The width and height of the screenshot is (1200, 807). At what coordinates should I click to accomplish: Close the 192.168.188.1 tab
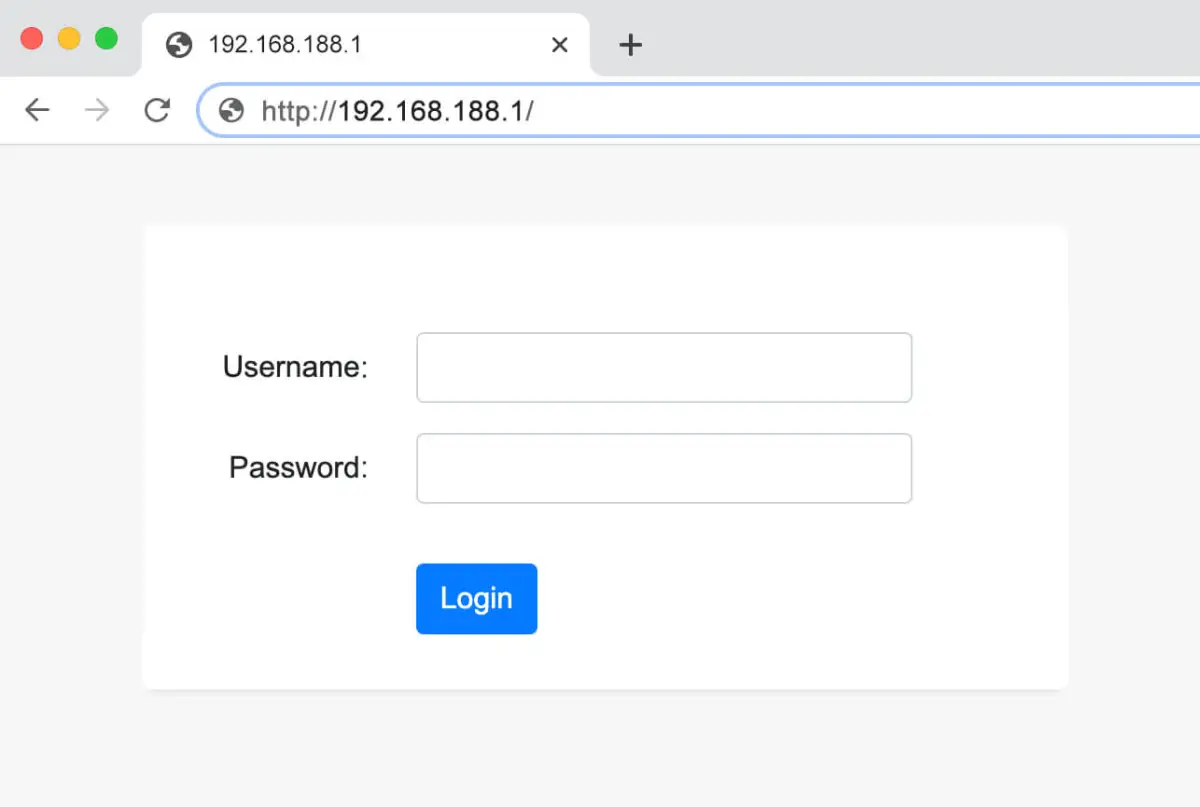click(x=560, y=45)
